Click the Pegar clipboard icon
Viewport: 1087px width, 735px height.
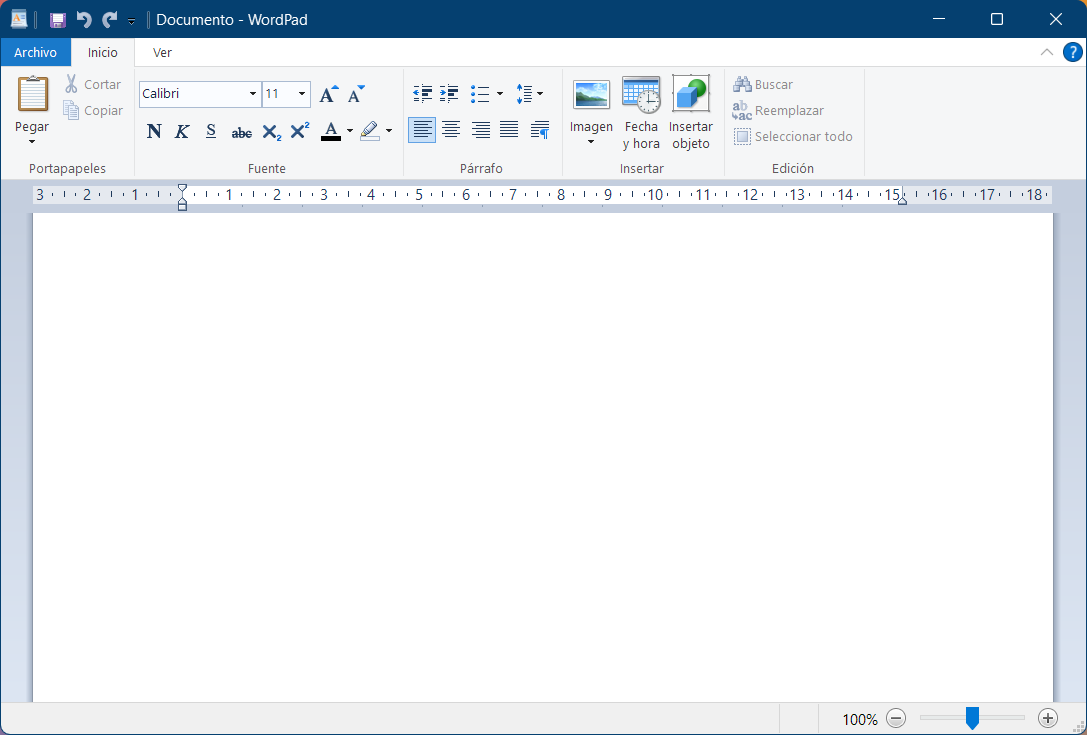(32, 94)
